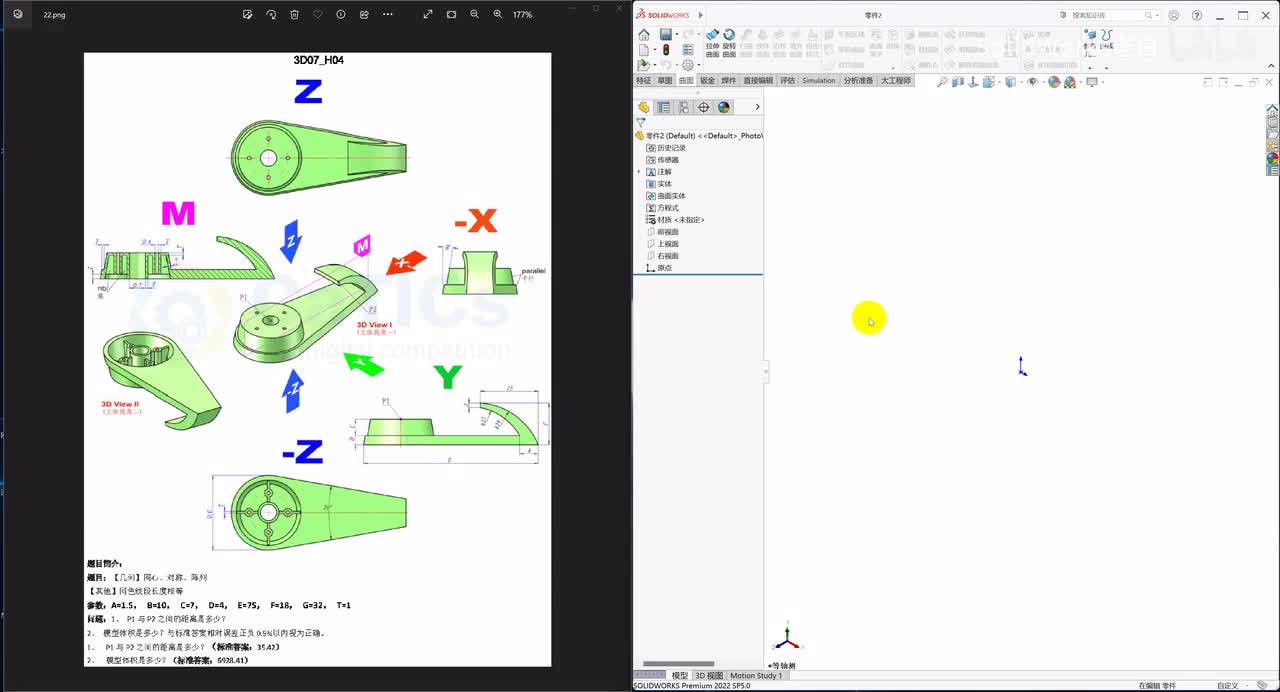1280x692 pixels.
Task: Toggle Photos full screen view
Action: point(428,15)
